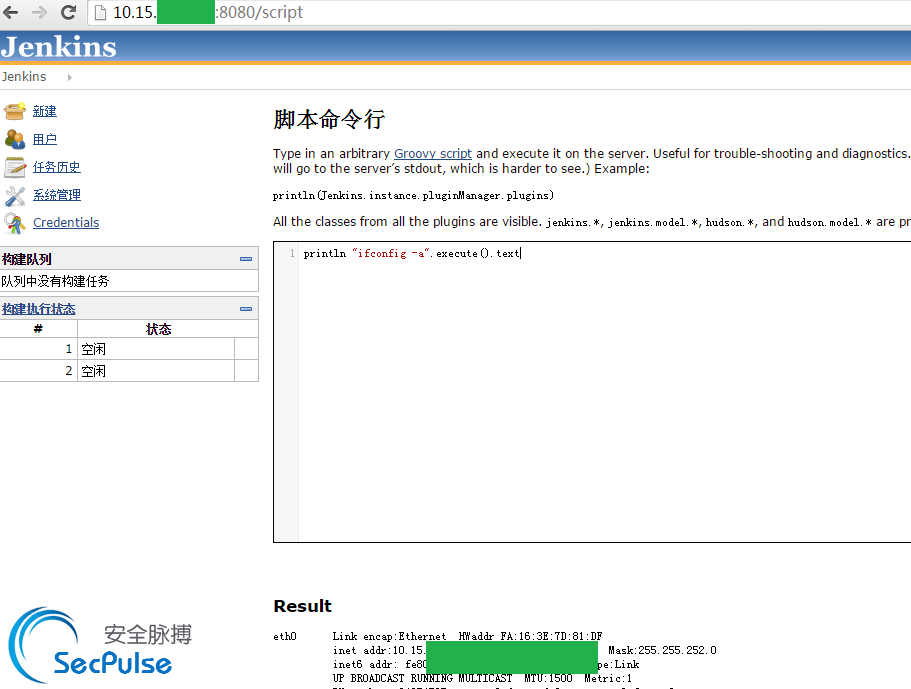Click line number 1 in editor gutter

pyautogui.click(x=292, y=253)
